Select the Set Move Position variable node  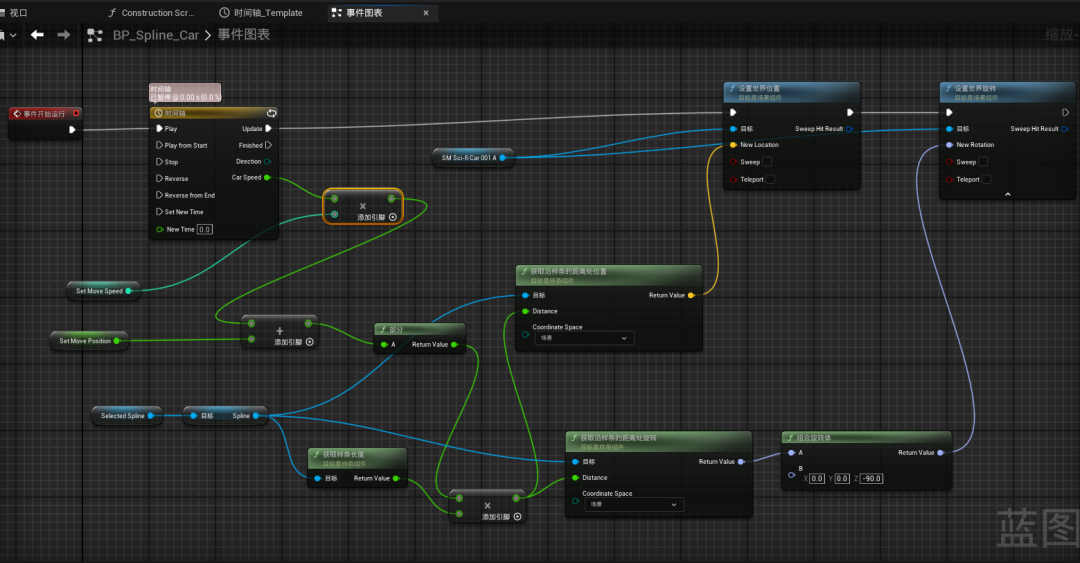90,340
